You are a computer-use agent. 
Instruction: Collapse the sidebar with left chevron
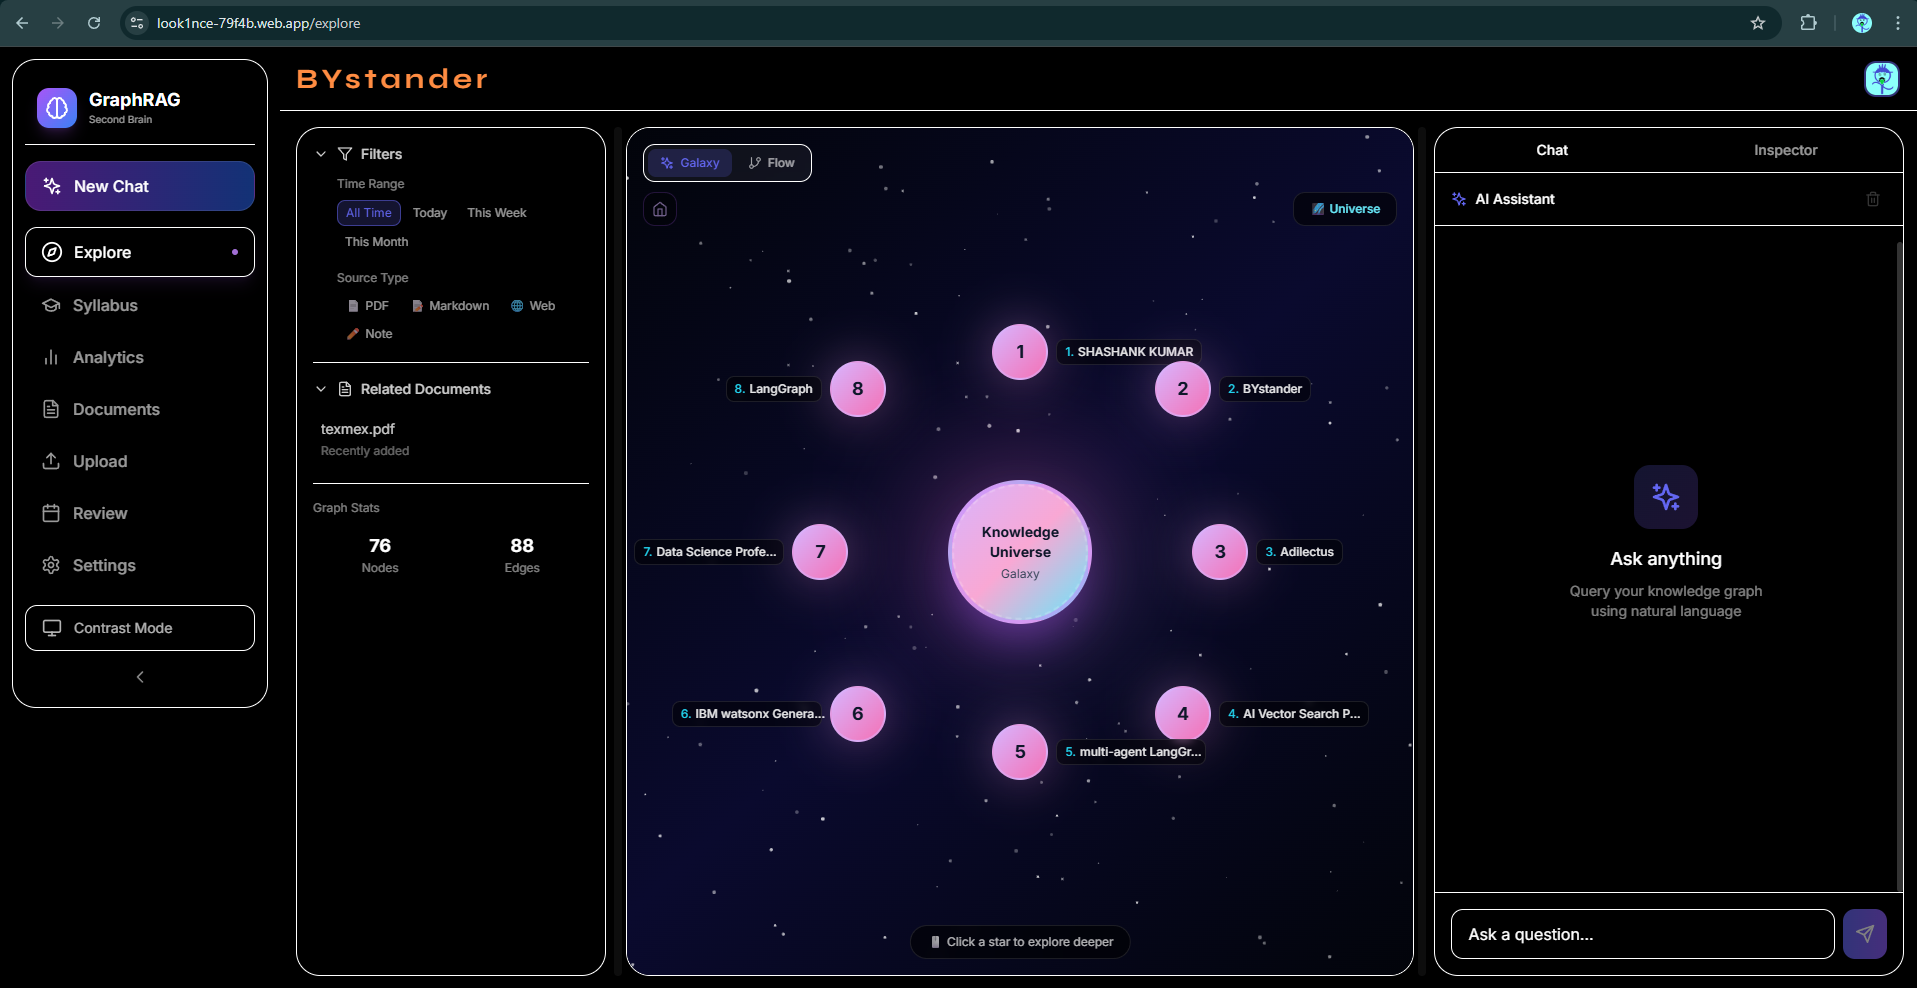(x=140, y=677)
